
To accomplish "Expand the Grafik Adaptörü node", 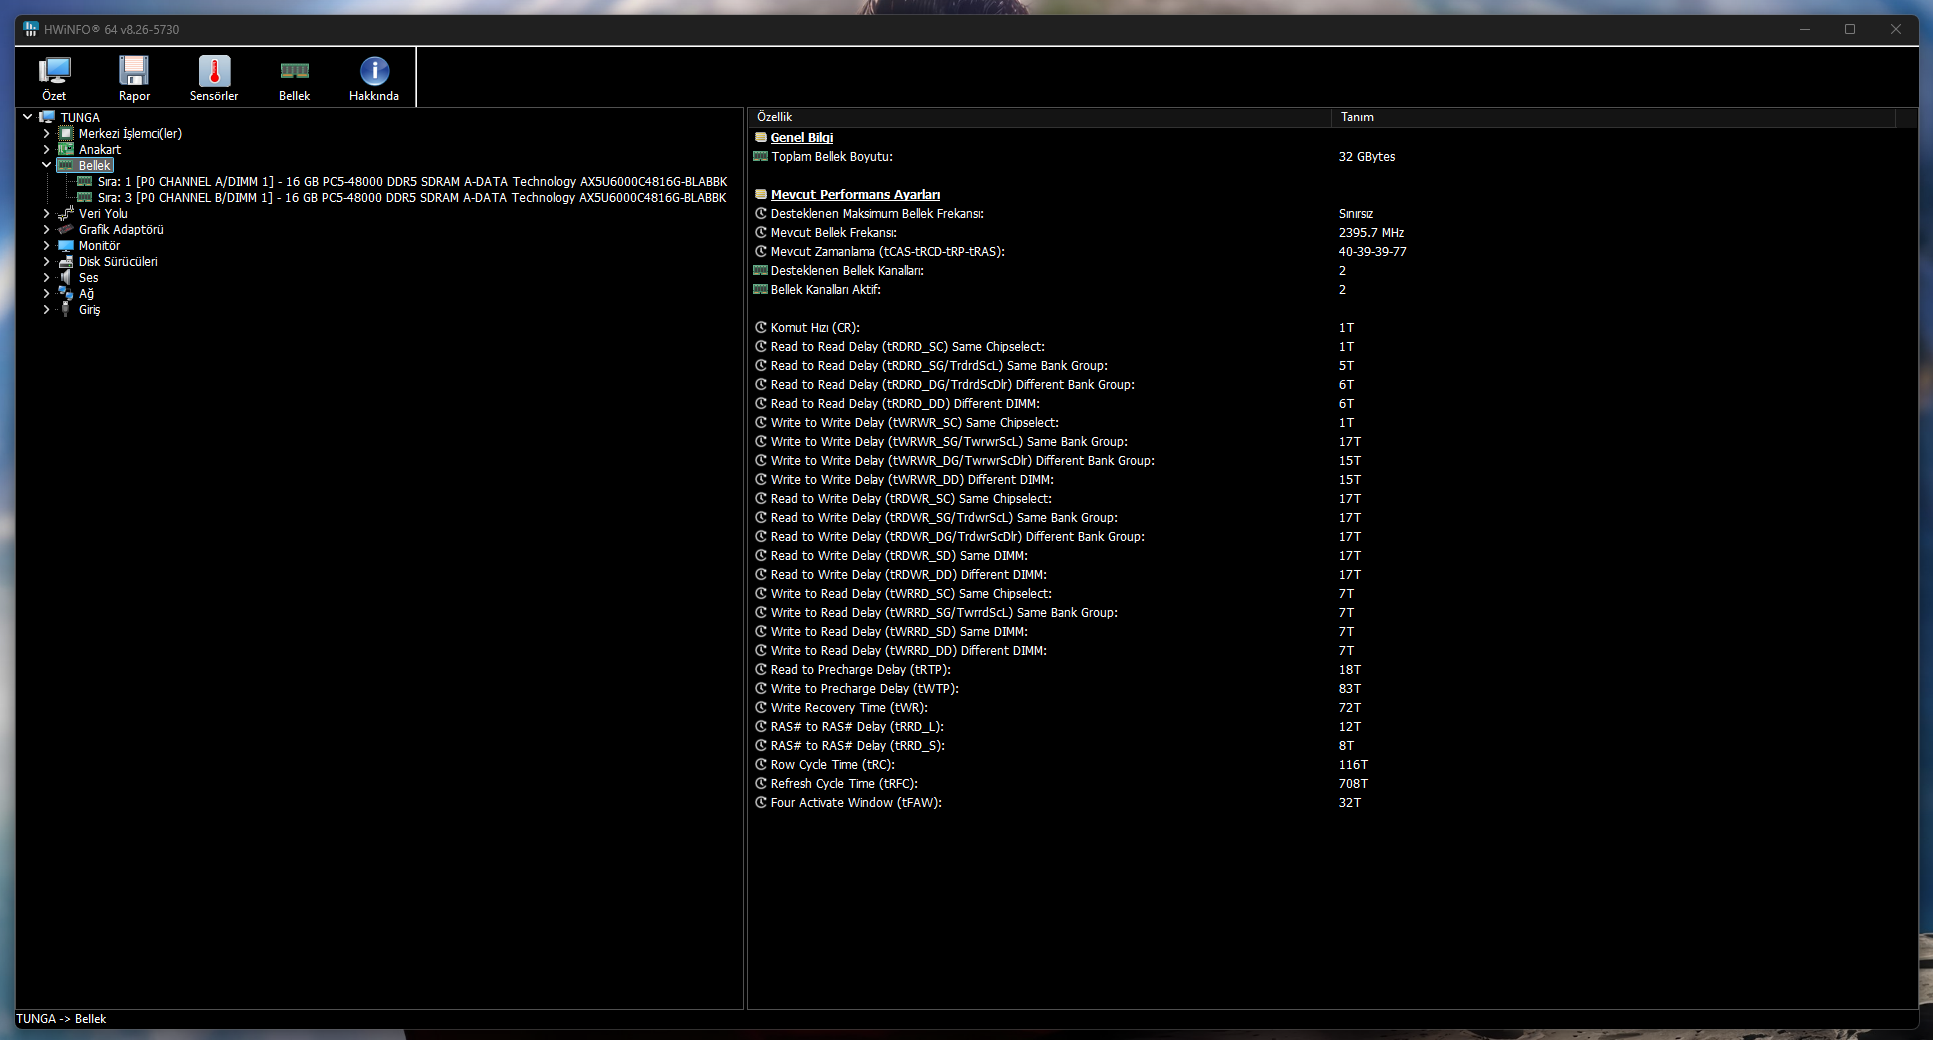I will [46, 229].
